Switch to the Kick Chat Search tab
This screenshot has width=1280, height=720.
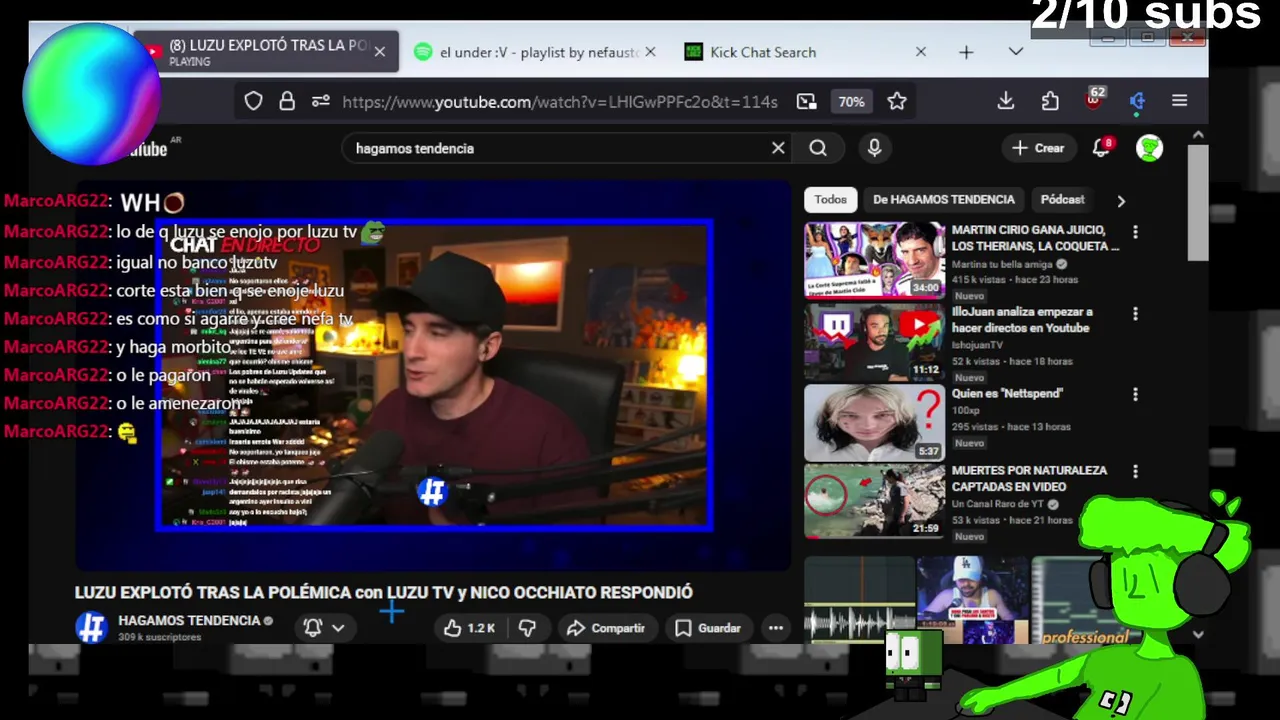pos(763,52)
